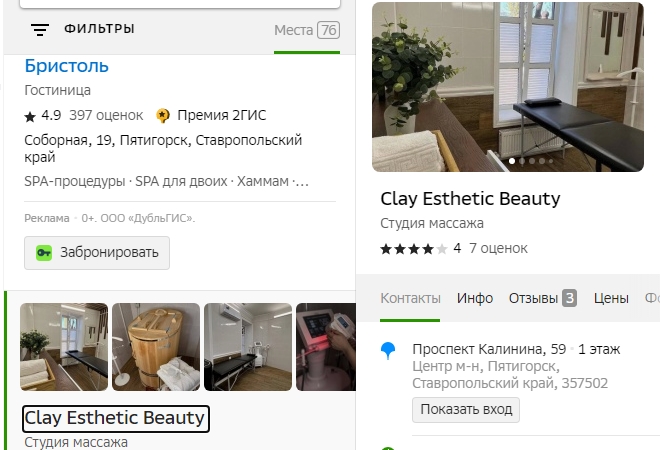
Task: Switch to the Инфо tab
Action: [475, 298]
